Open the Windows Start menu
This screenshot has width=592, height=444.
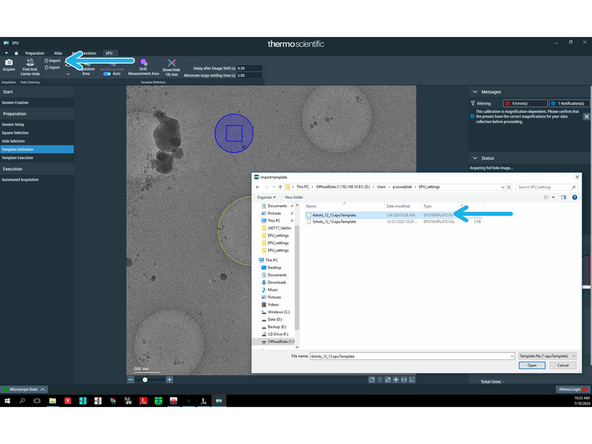coord(7,401)
